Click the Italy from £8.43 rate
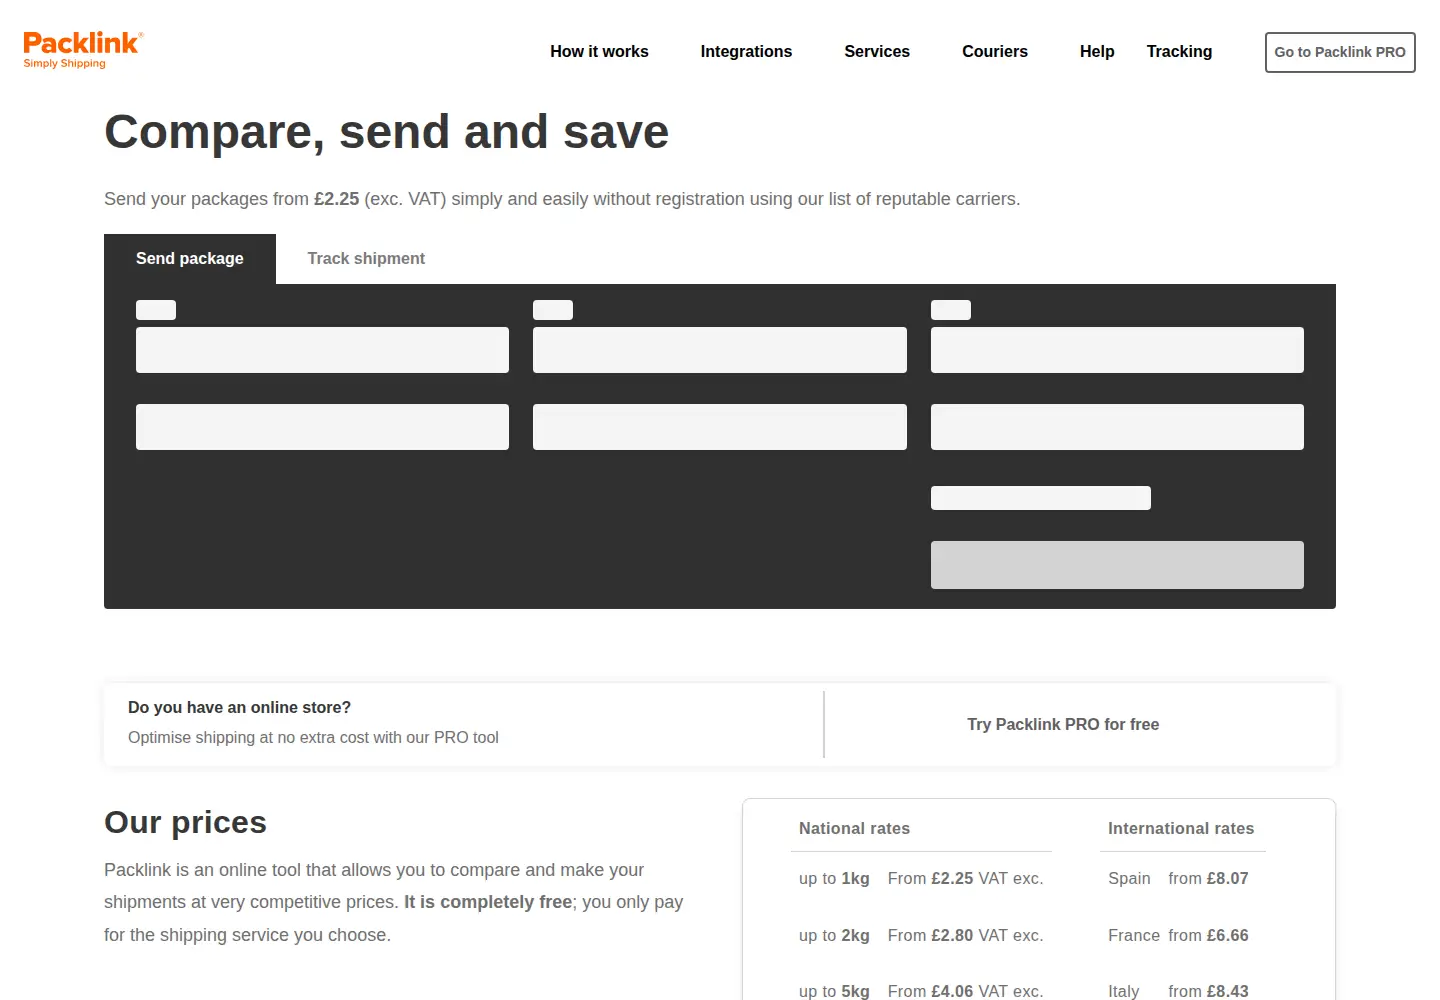1440x1000 pixels. click(x=1178, y=991)
